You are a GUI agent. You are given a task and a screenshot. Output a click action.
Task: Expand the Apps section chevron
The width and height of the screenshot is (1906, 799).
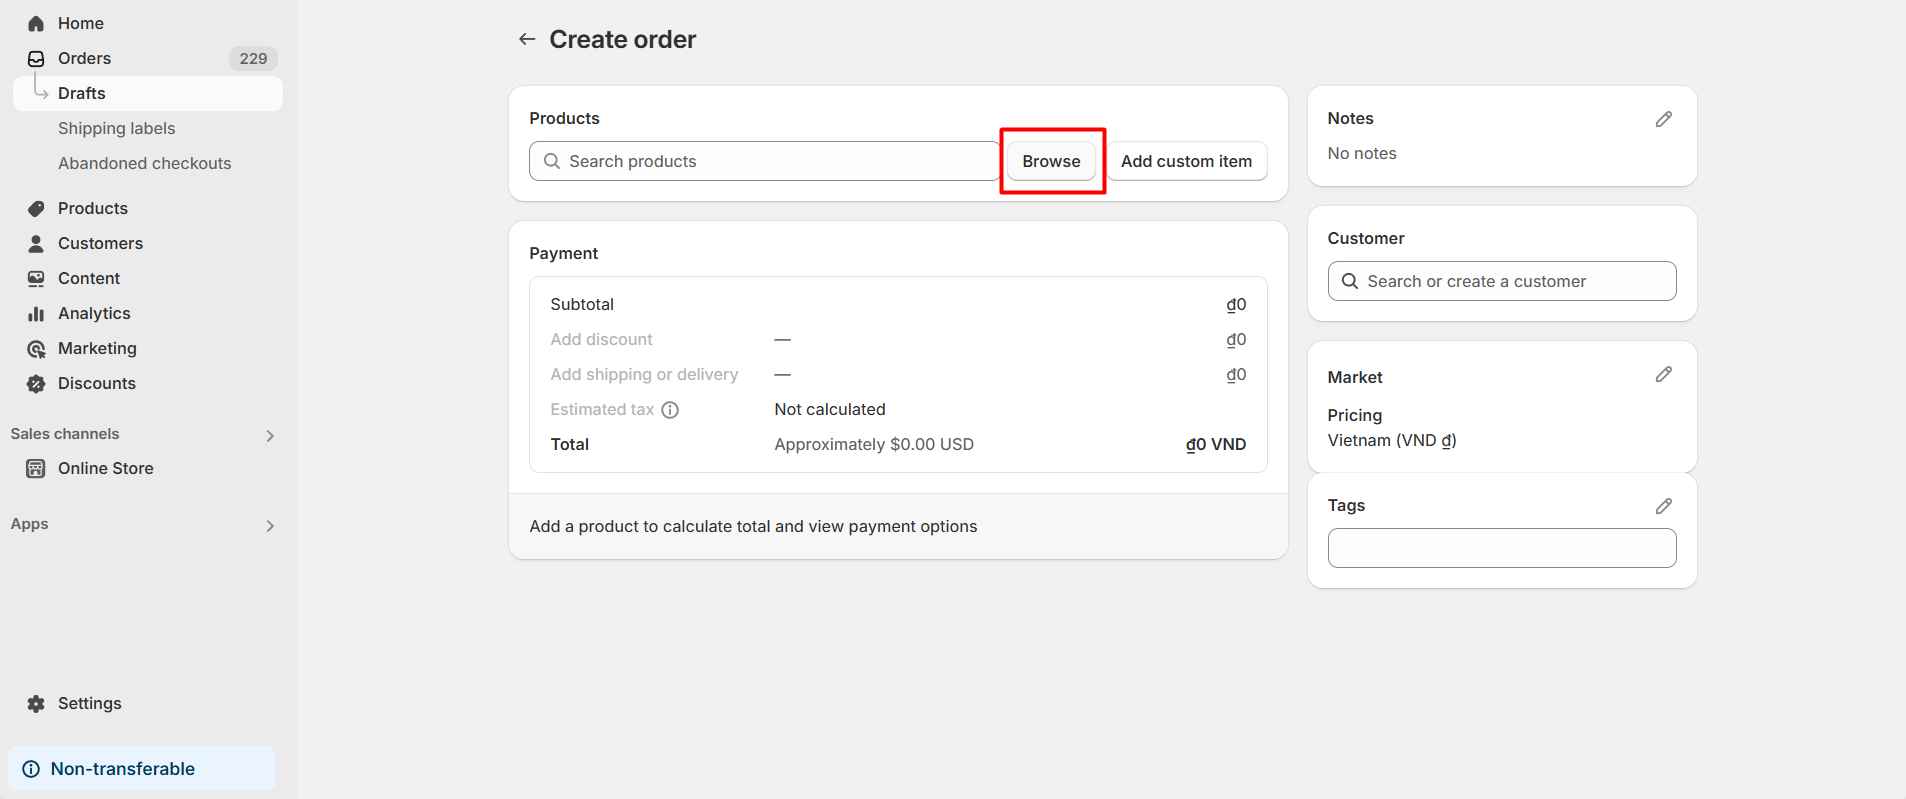(269, 525)
